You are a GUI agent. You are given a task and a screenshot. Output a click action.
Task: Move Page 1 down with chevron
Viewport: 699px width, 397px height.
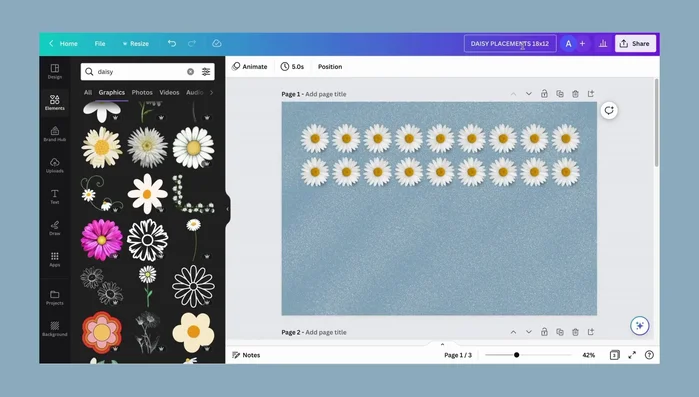529,94
